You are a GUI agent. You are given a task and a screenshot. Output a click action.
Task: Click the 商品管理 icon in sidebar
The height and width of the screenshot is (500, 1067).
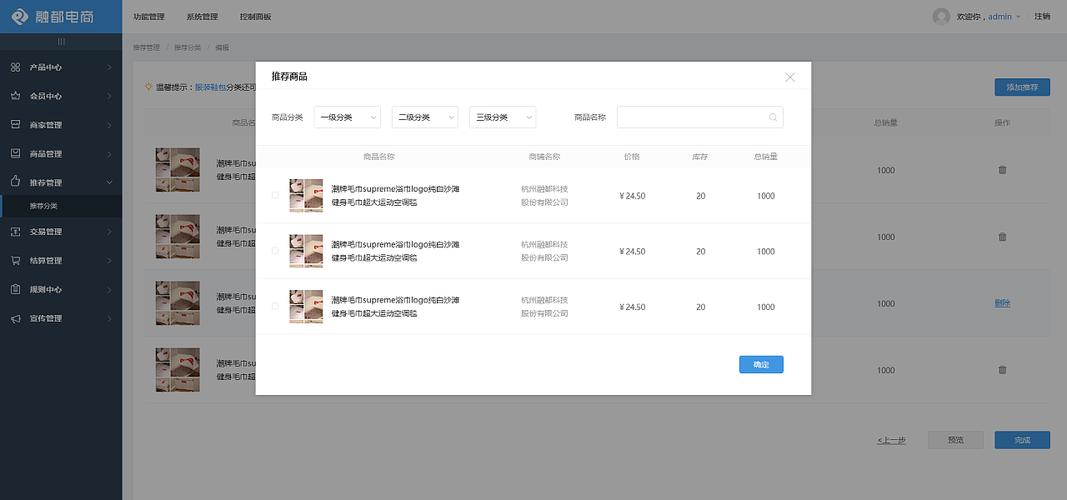click(15, 154)
